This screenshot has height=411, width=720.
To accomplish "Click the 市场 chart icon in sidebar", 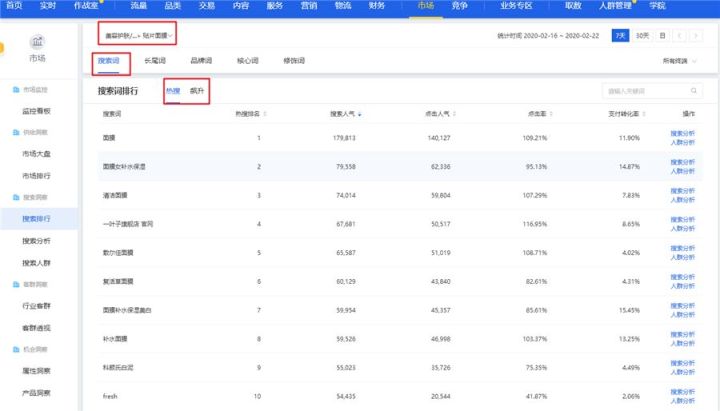I will click(x=37, y=42).
